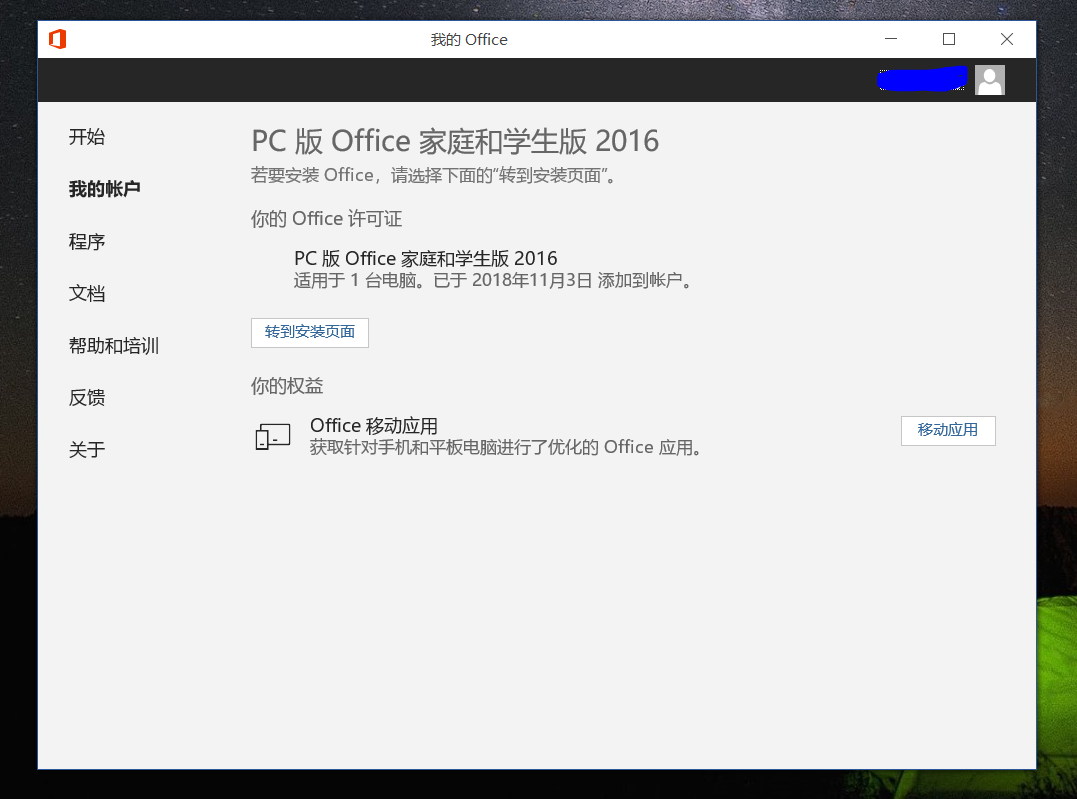Click the phone and tablet devices icon
This screenshot has height=799, width=1077.
pyautogui.click(x=272, y=436)
